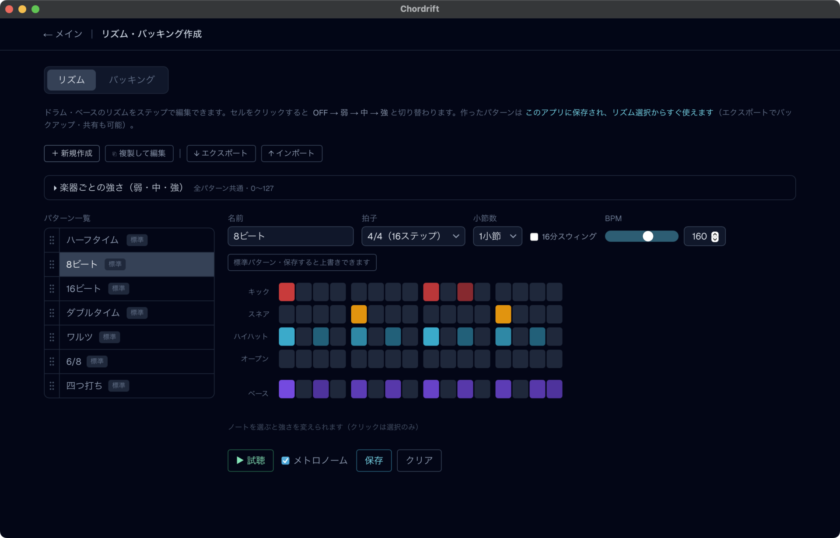Open the 小節数 dropdown
840x538 pixels.
(x=497, y=236)
